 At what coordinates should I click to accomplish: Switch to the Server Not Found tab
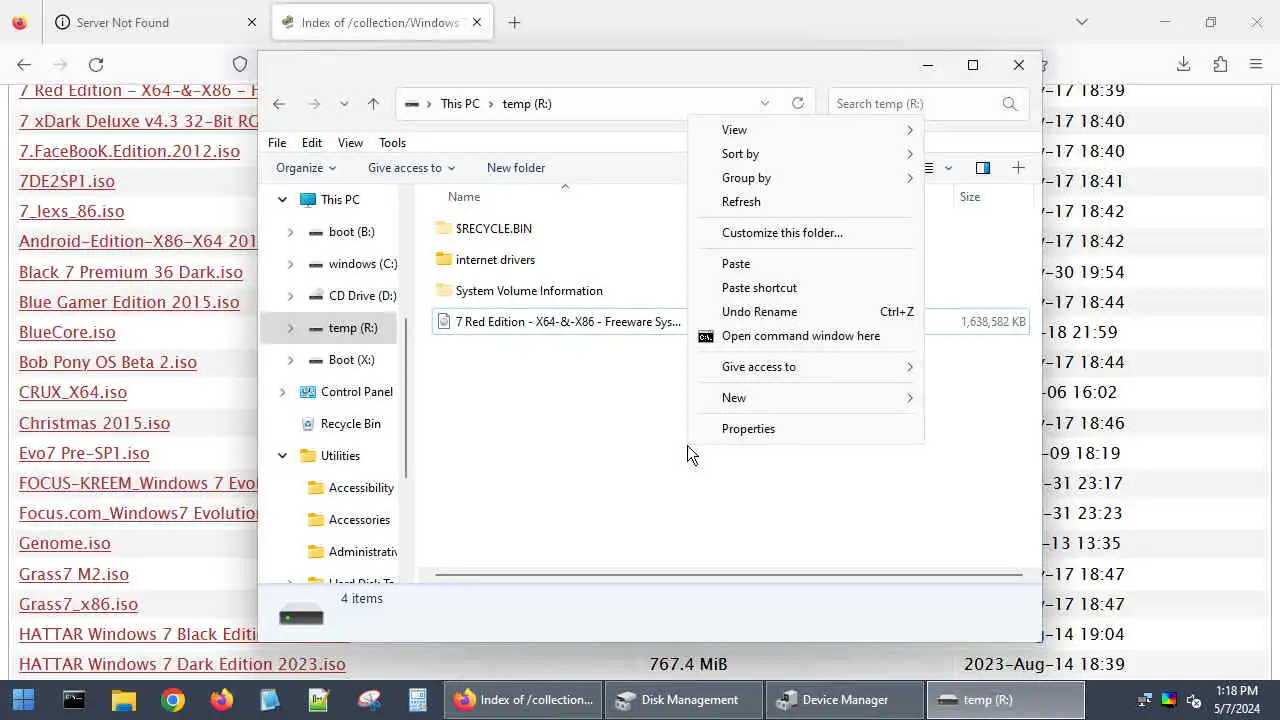[155, 22]
